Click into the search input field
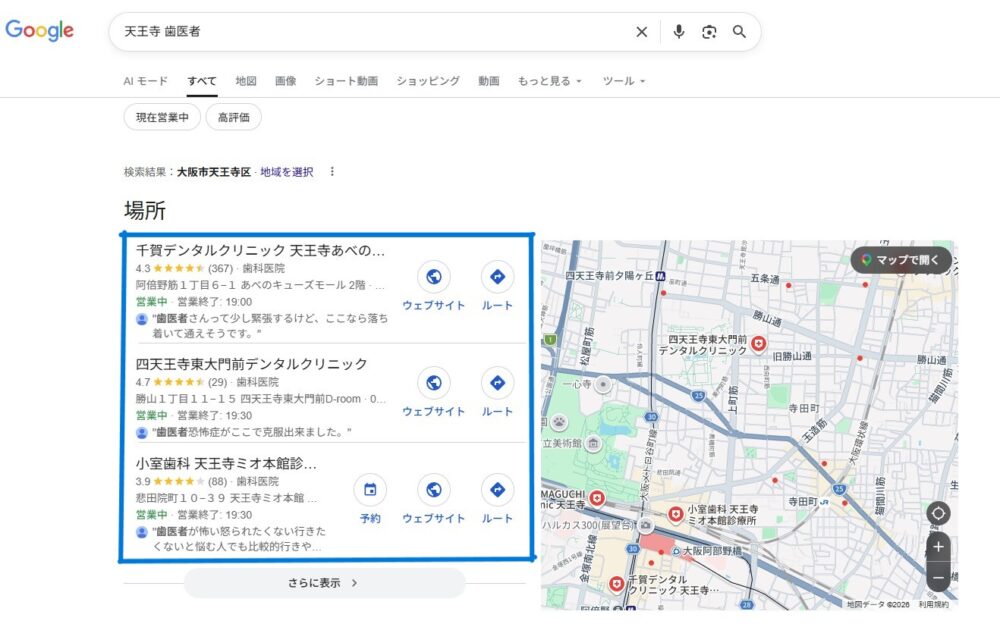This screenshot has width=1000, height=627. coord(370,32)
